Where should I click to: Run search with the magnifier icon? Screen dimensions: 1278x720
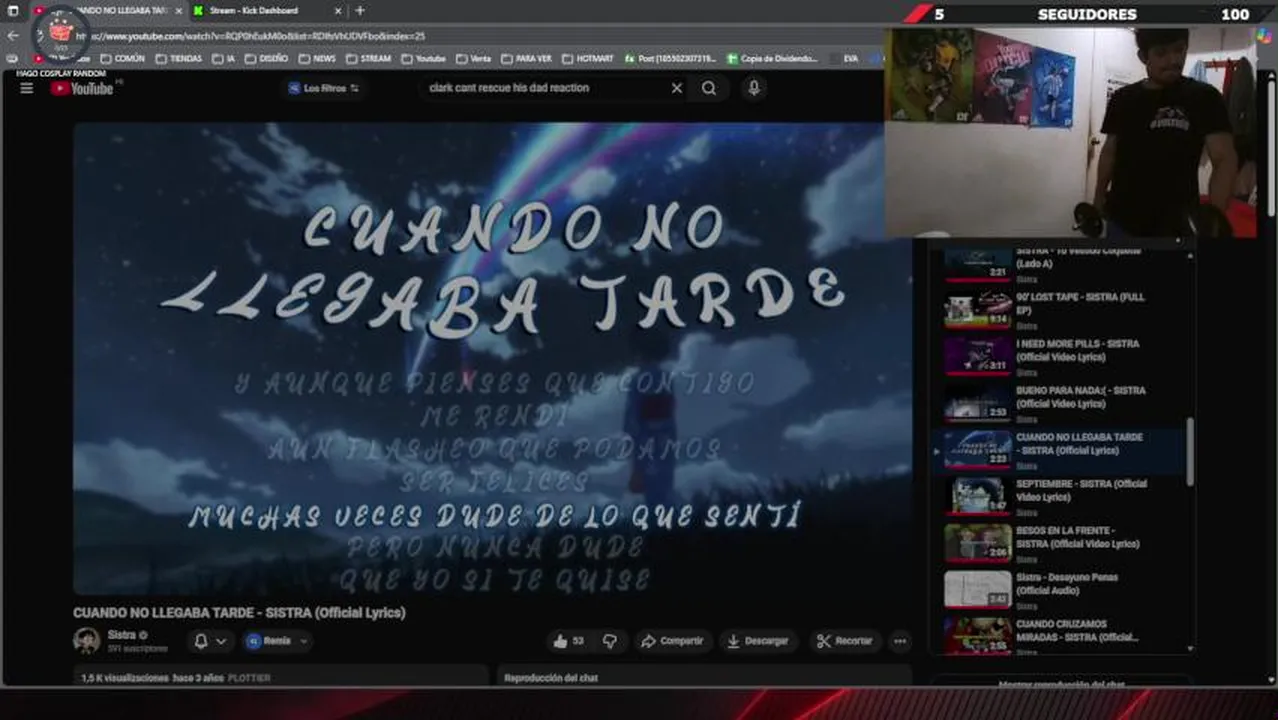[x=709, y=88]
